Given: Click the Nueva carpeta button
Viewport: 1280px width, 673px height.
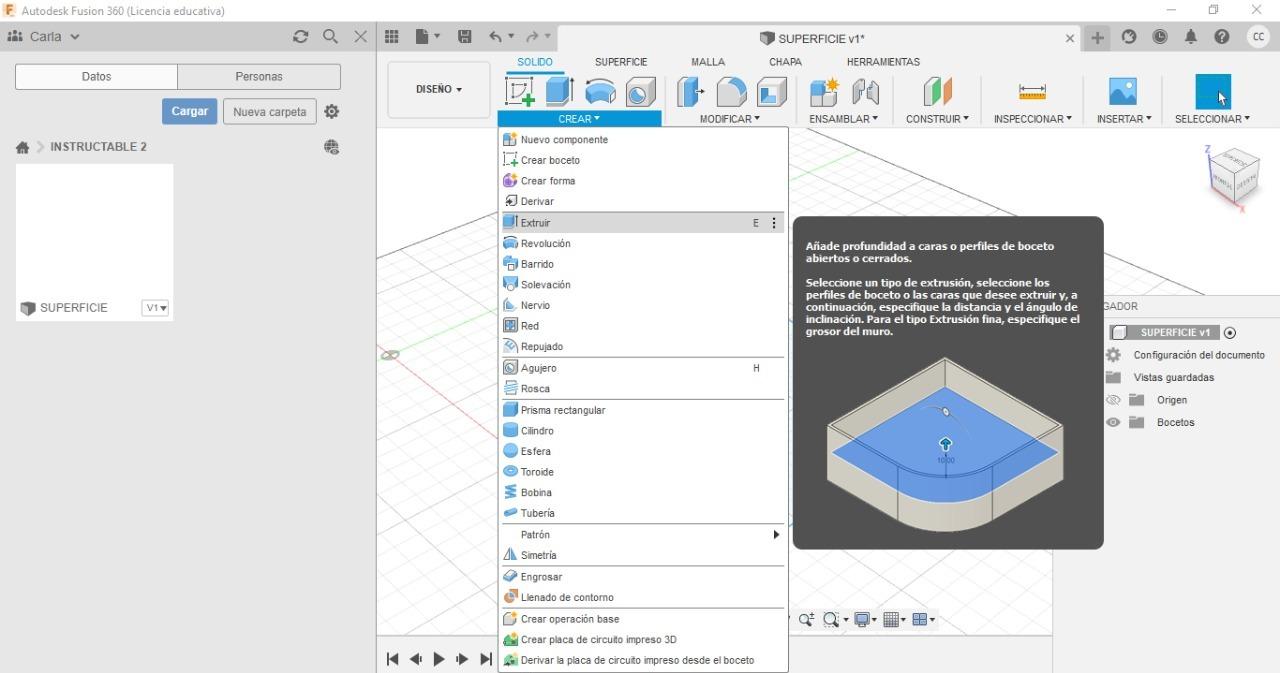Looking at the screenshot, I should tap(270, 111).
